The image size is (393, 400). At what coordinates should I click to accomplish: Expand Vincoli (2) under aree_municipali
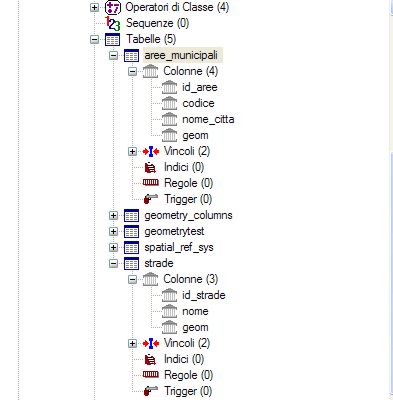133,151
